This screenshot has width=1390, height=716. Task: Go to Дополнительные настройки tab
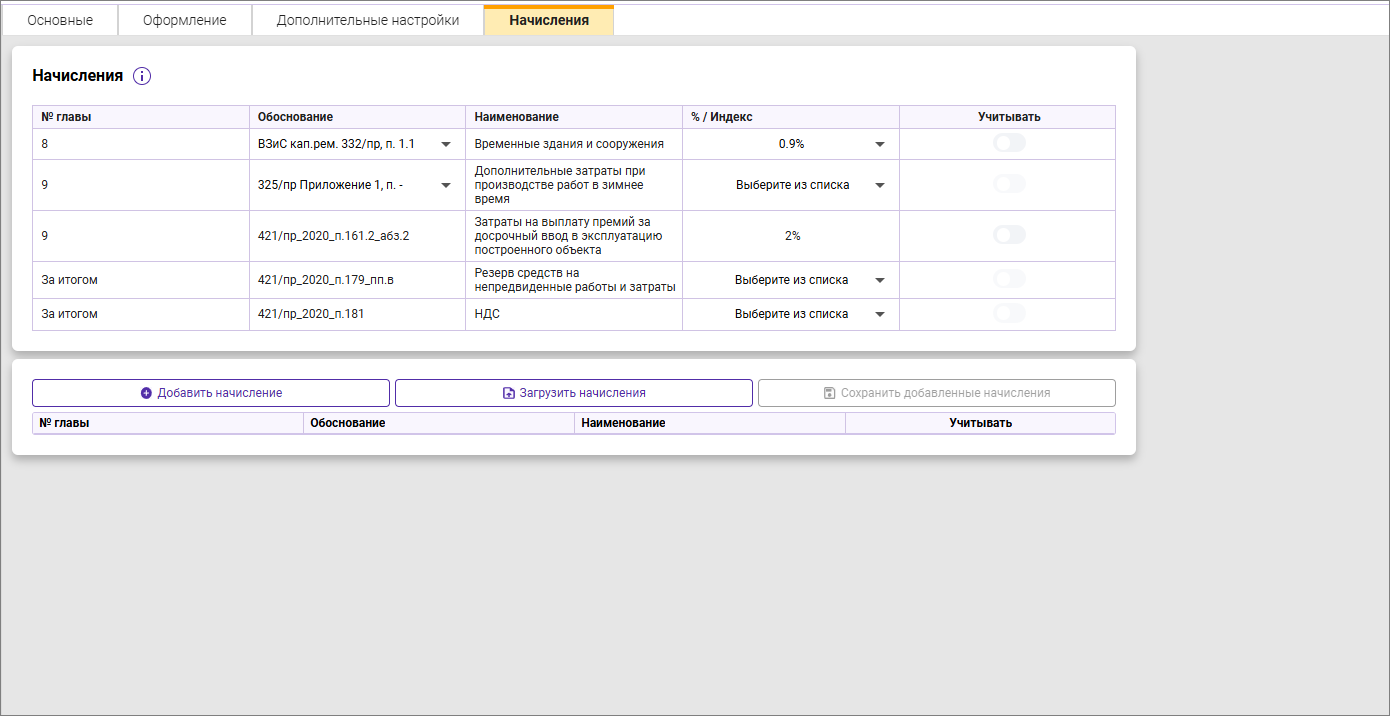point(368,20)
